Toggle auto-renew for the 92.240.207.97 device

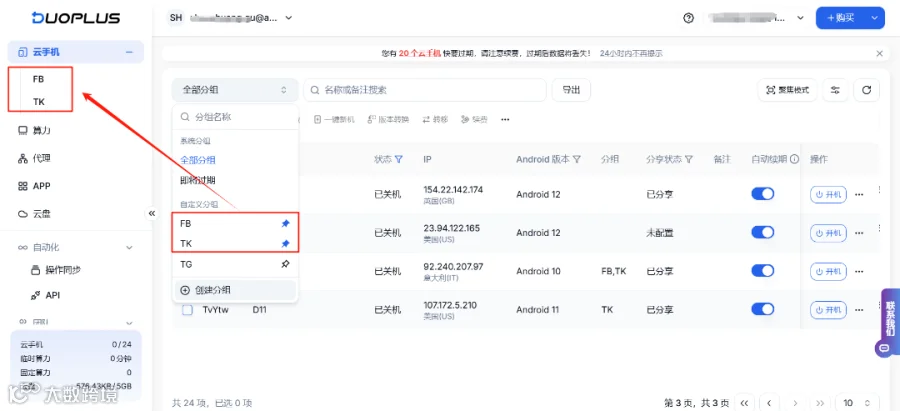pyautogui.click(x=763, y=271)
